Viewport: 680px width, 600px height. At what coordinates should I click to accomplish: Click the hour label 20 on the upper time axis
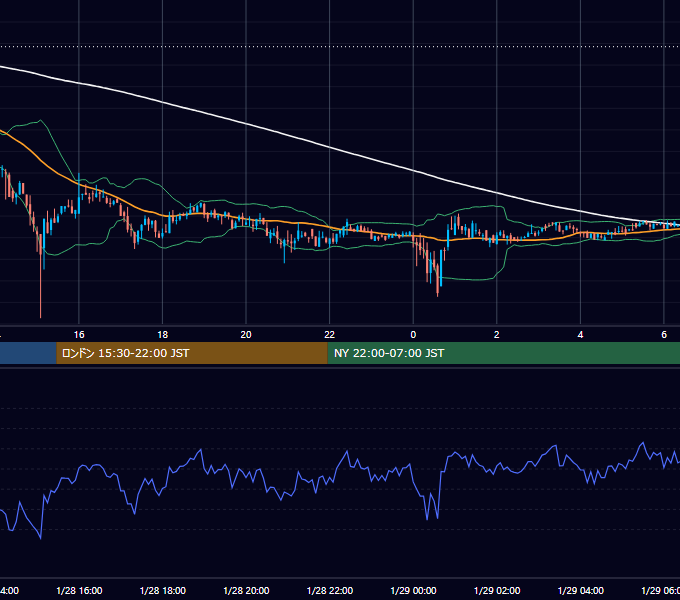pos(246,335)
